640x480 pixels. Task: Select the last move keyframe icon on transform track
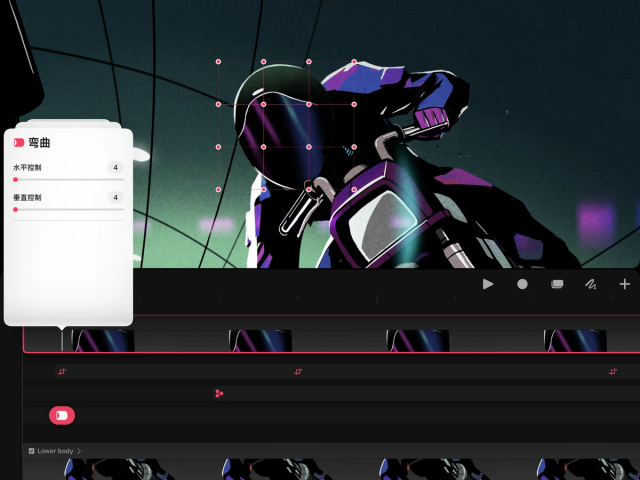[613, 371]
